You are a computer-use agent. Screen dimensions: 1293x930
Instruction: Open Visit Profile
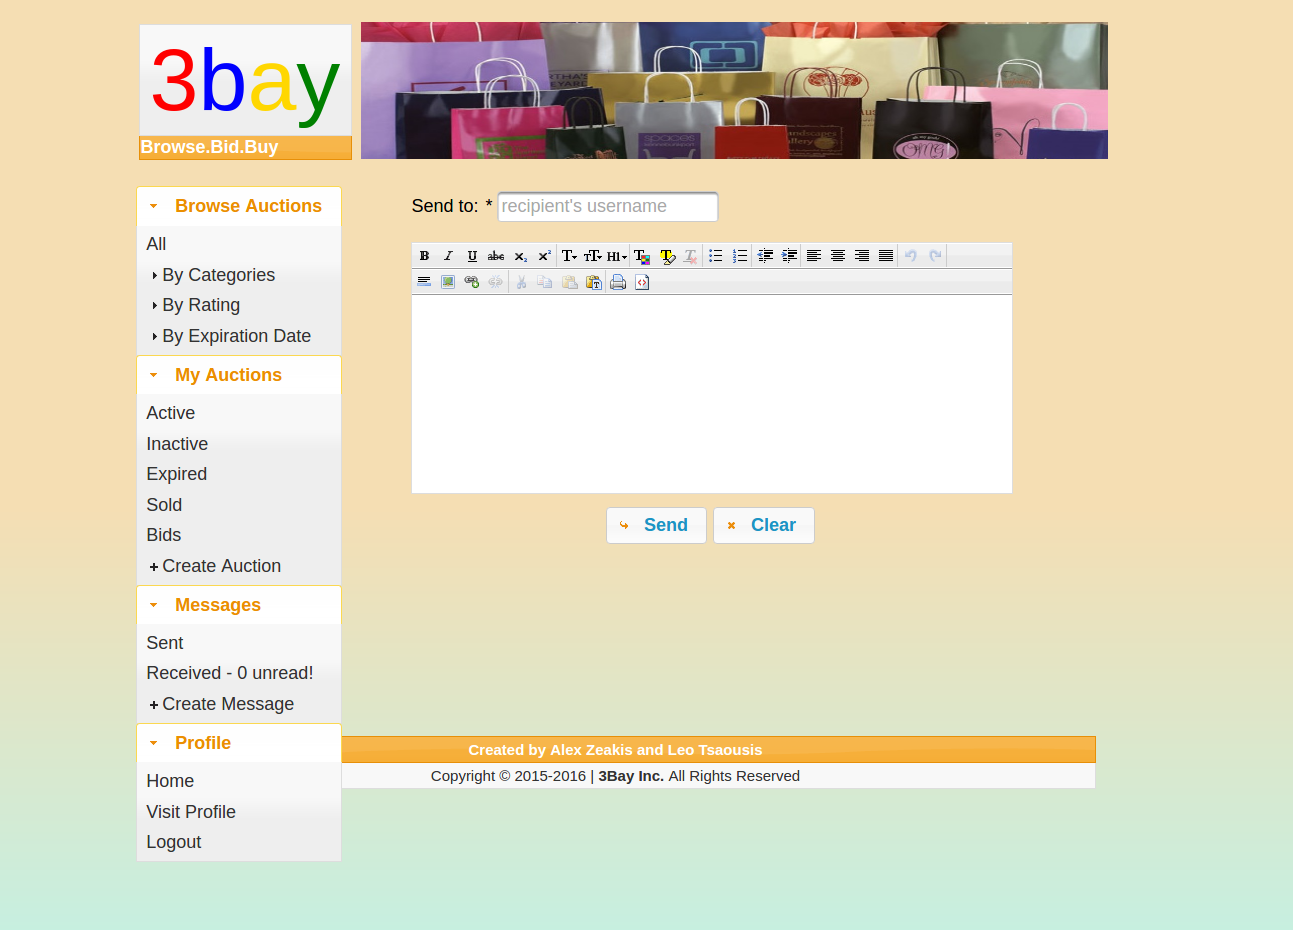(x=191, y=812)
